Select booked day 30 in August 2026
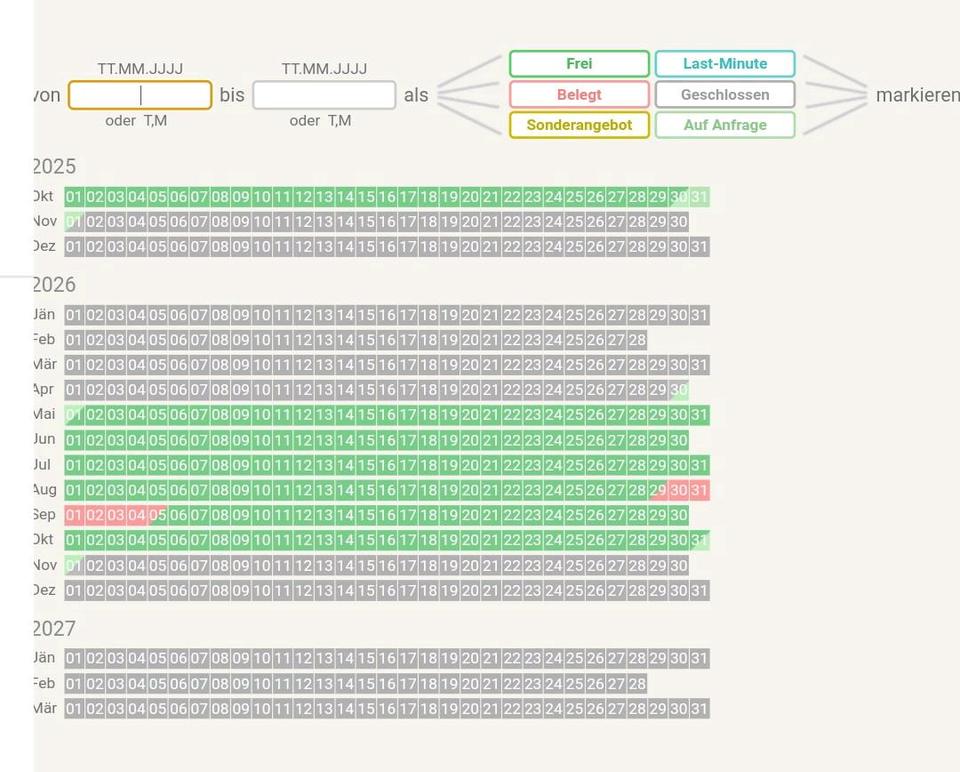This screenshot has height=772, width=960. [678, 490]
